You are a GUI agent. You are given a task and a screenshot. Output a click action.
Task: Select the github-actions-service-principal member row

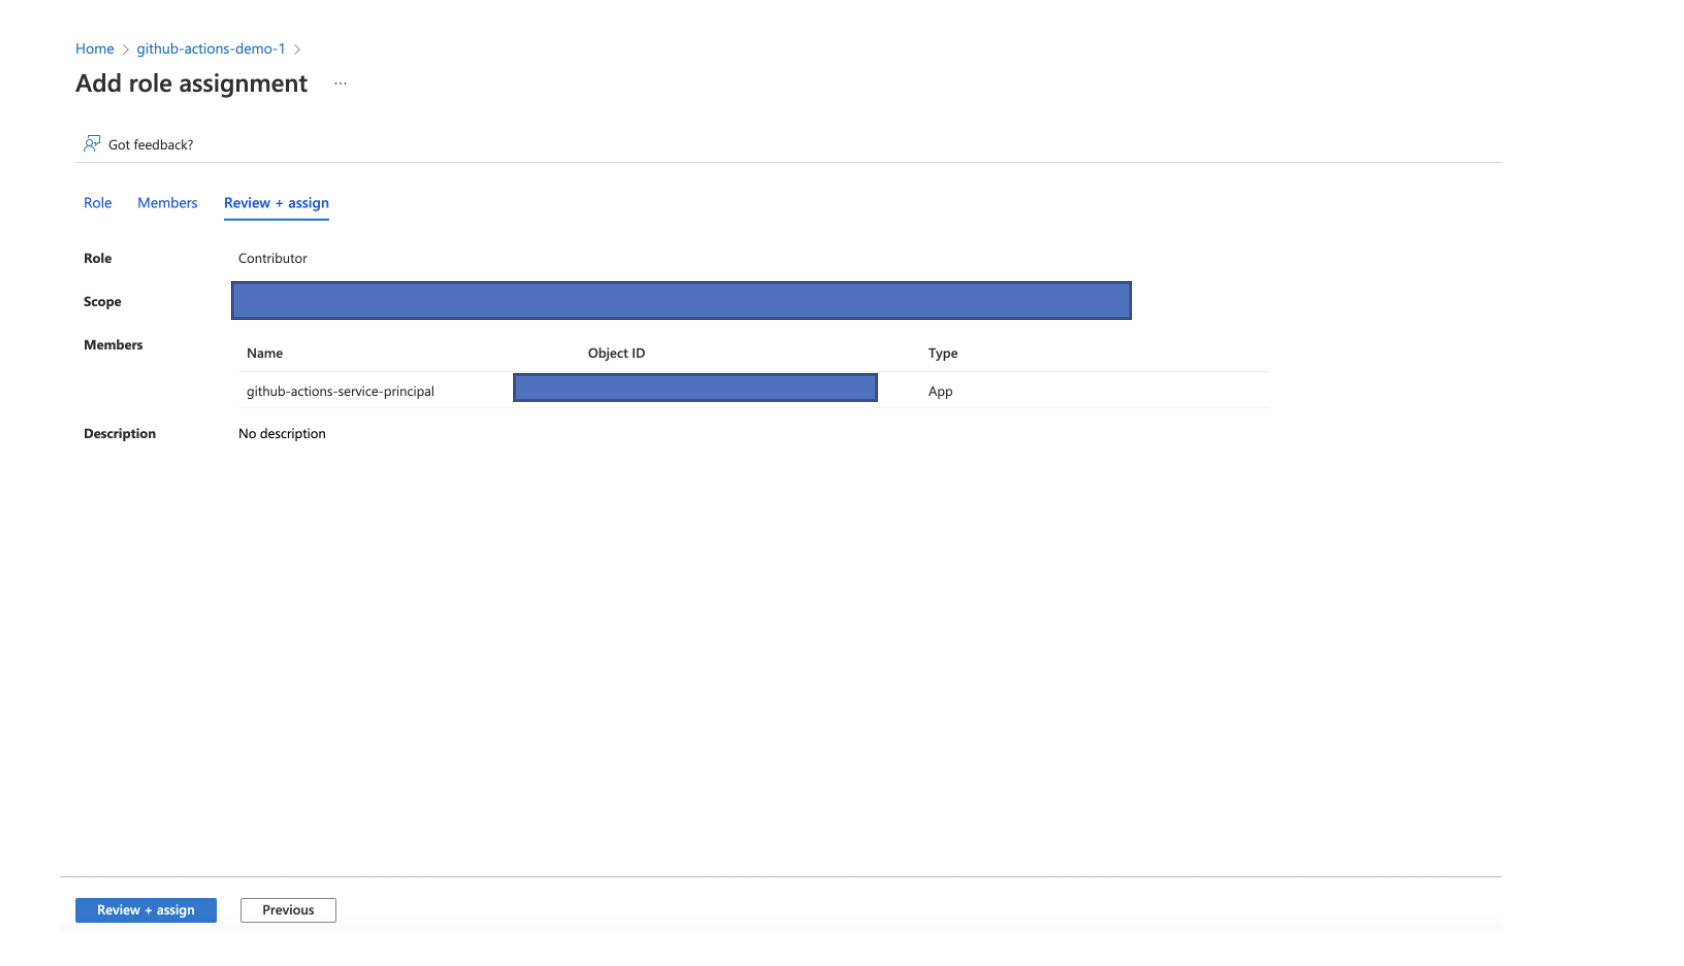340,391
